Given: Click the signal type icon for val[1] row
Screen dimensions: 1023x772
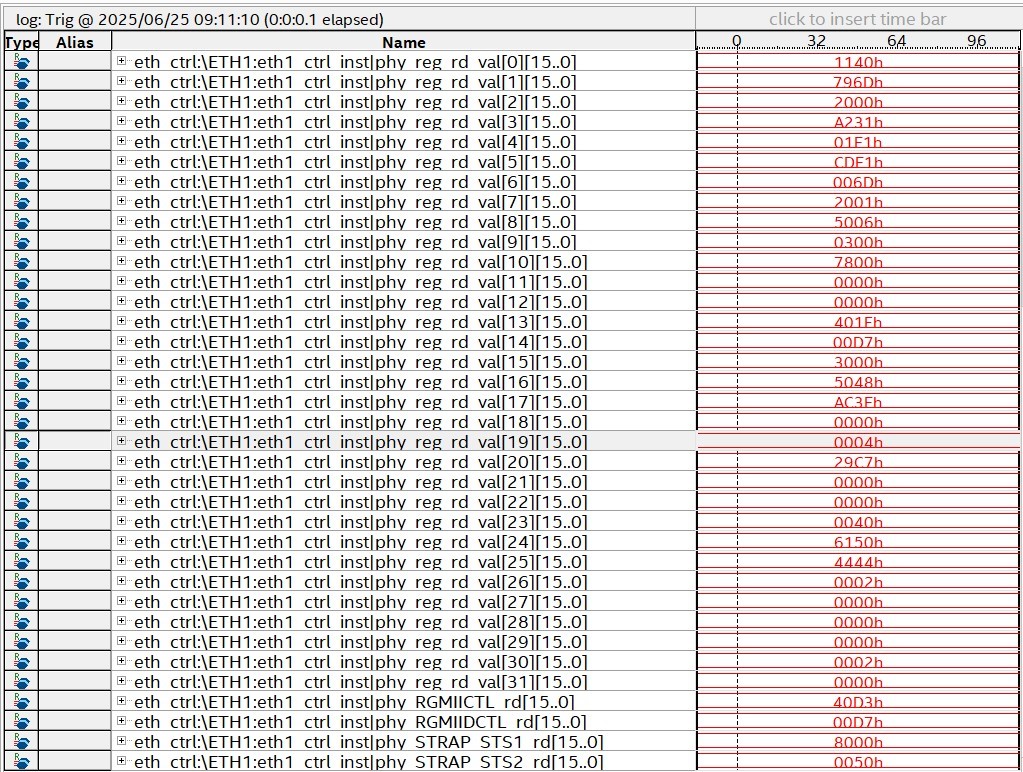Looking at the screenshot, I should (x=21, y=82).
